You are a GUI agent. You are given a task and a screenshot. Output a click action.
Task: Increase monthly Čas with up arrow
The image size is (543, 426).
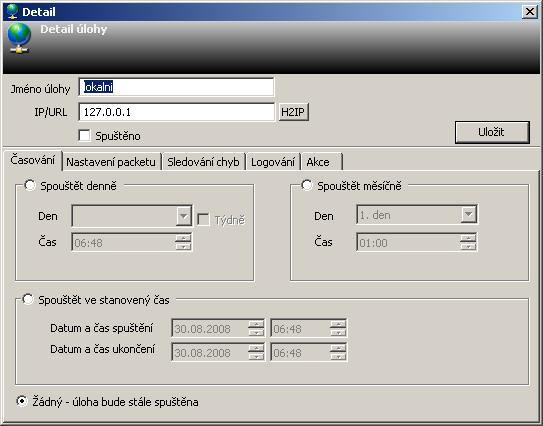(x=468, y=238)
